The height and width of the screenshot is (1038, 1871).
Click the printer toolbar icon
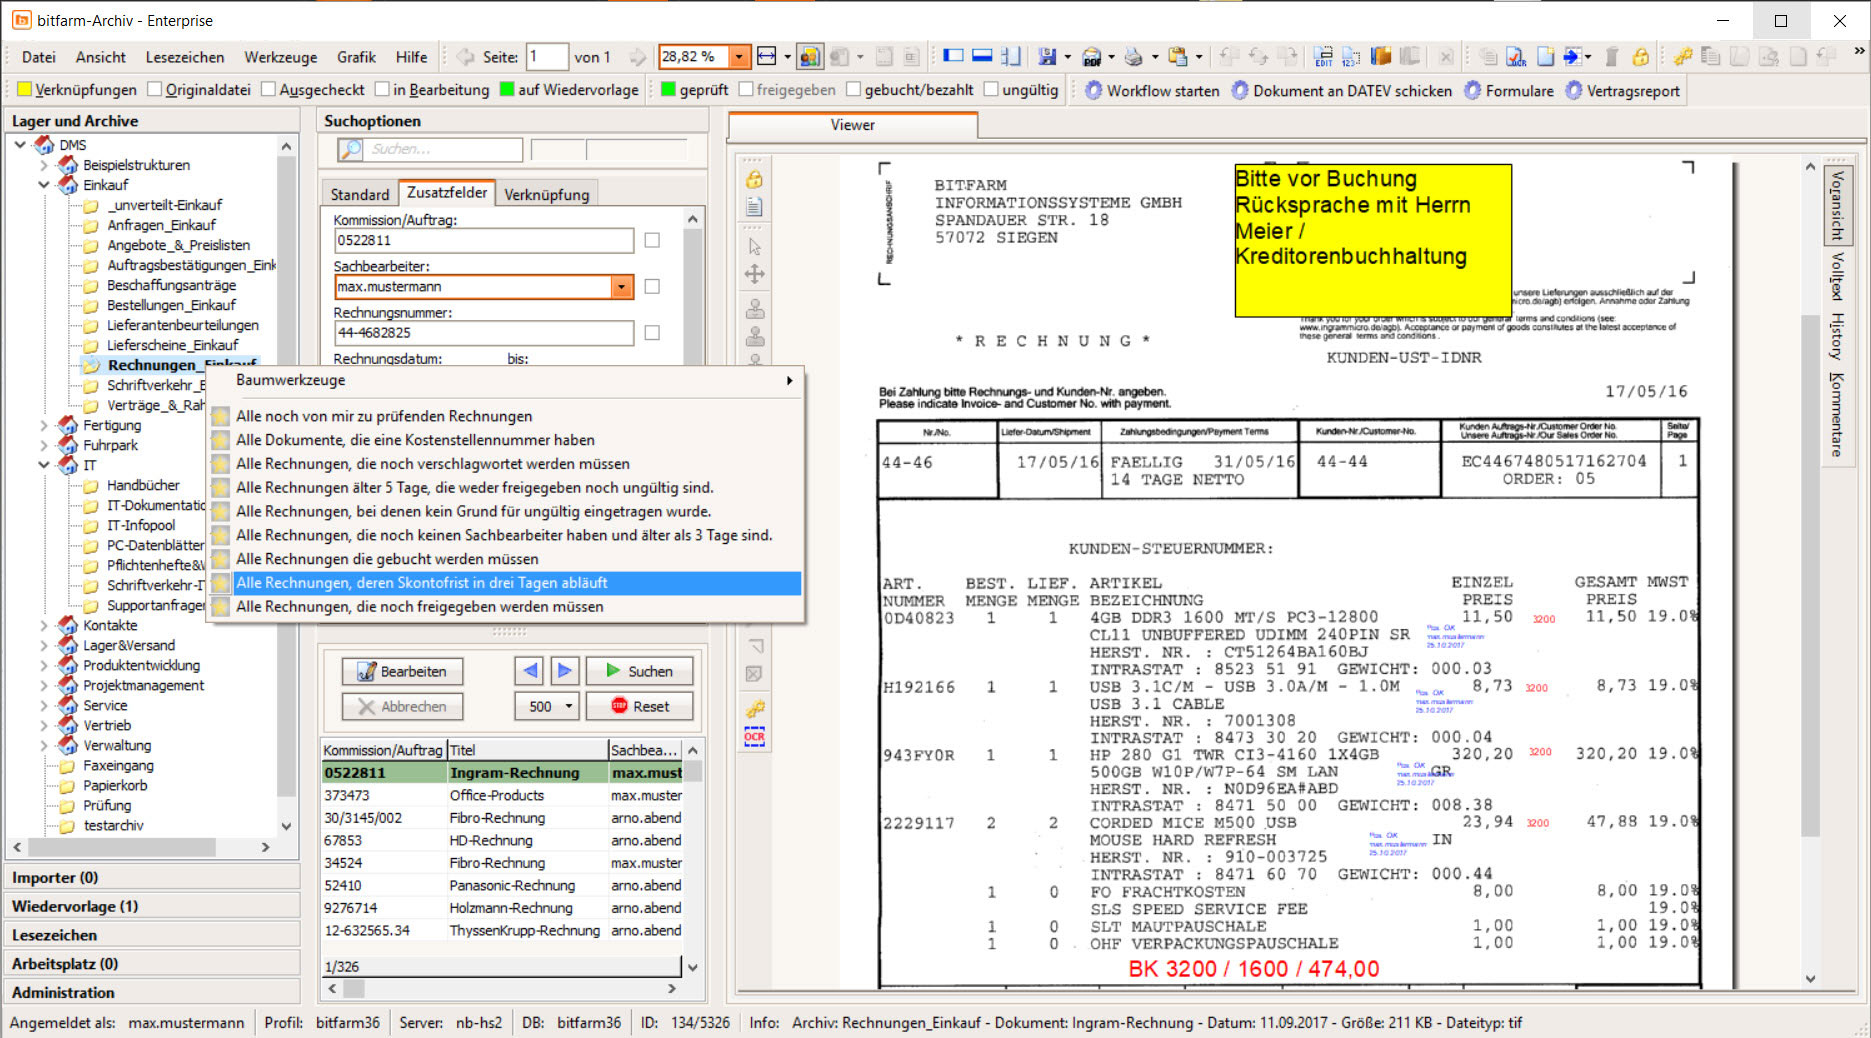(x=1134, y=57)
